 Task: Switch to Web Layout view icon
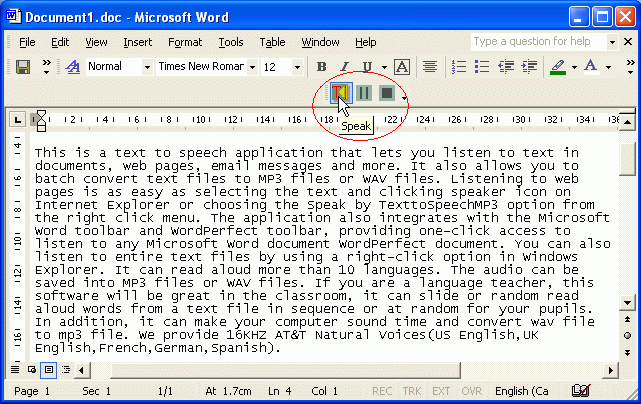32,370
